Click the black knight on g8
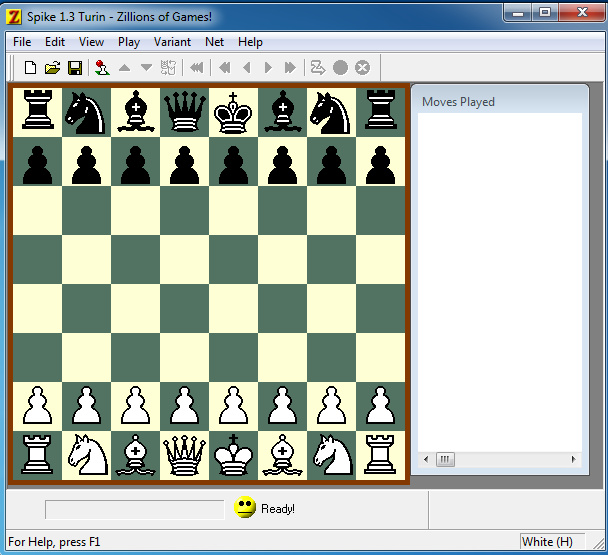The height and width of the screenshot is (555, 608). (331, 112)
